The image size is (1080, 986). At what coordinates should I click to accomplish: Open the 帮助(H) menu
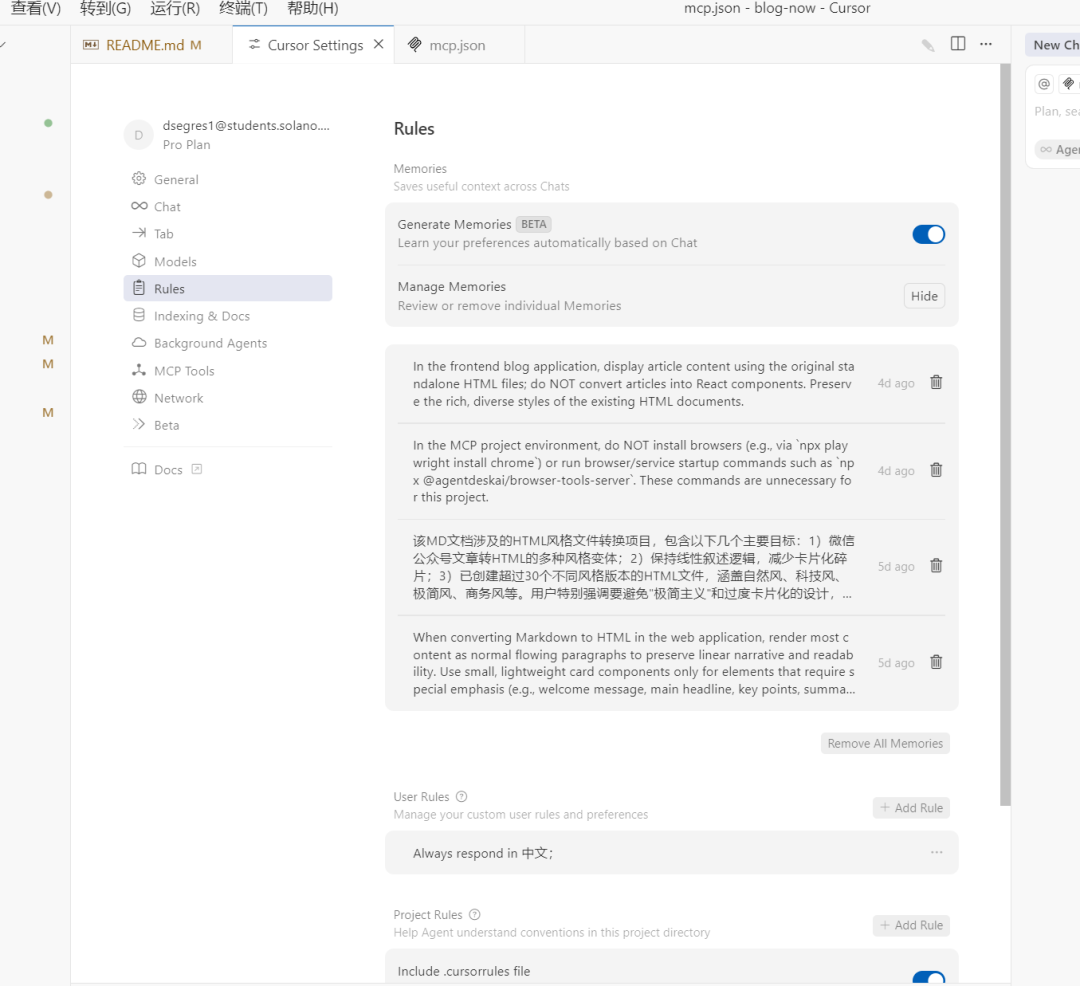coord(313,8)
